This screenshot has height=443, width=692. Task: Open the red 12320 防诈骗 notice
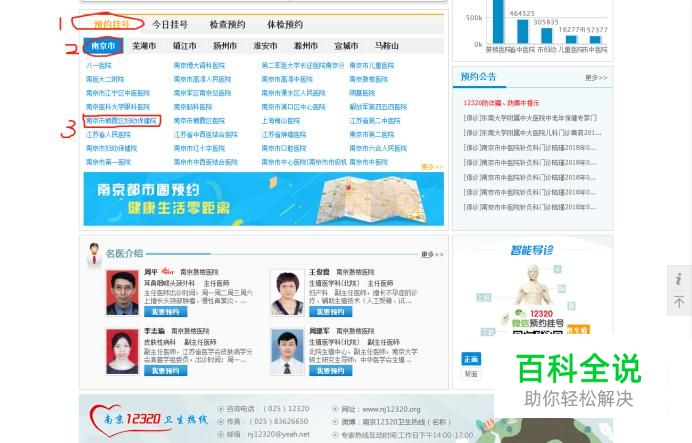point(501,103)
